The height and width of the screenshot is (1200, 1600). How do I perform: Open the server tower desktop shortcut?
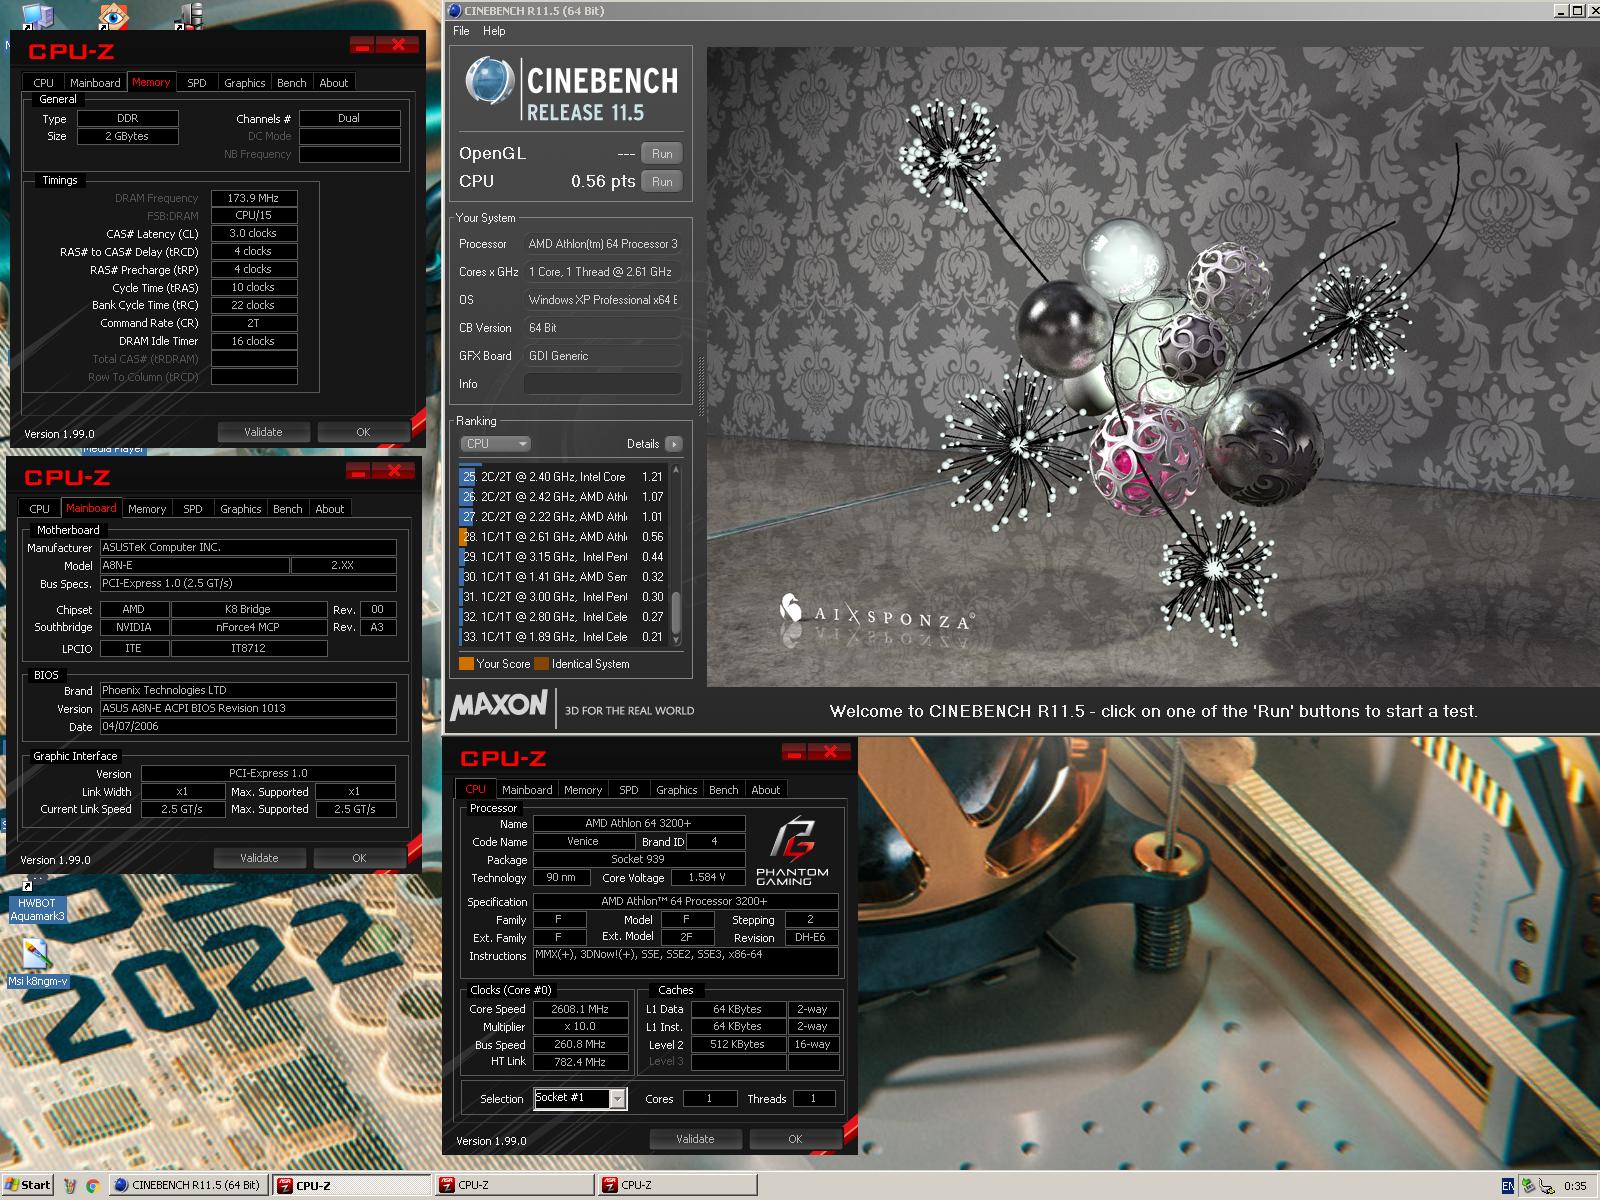pos(188,14)
